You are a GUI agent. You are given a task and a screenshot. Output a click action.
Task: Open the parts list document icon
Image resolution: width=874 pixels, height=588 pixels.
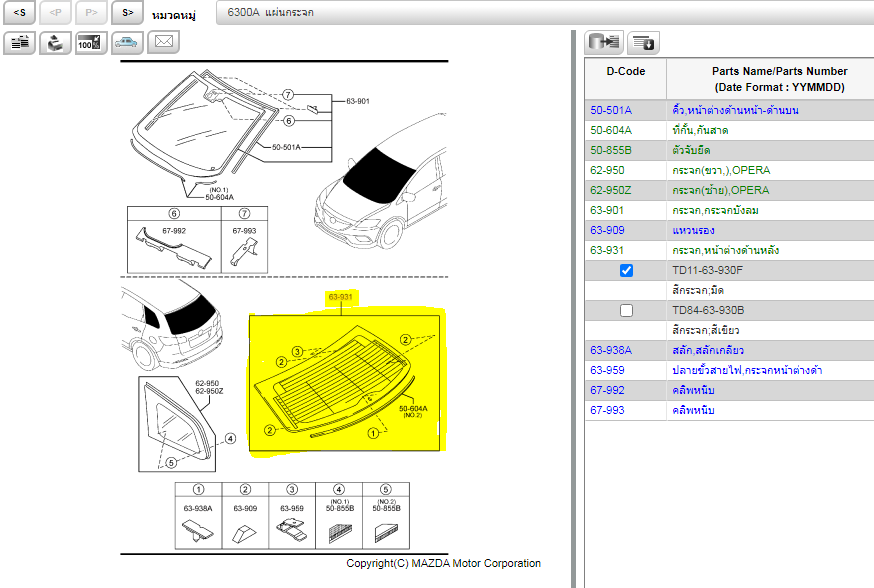click(x=20, y=42)
